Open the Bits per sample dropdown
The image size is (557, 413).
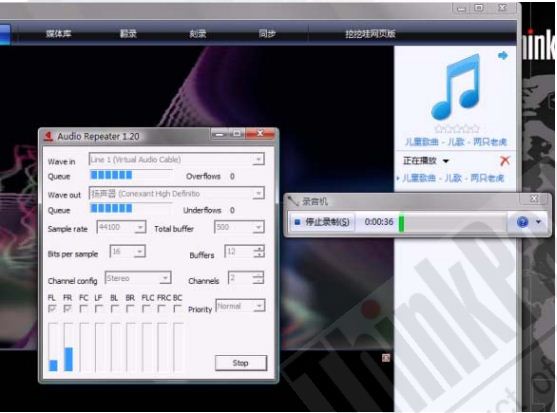[140, 251]
